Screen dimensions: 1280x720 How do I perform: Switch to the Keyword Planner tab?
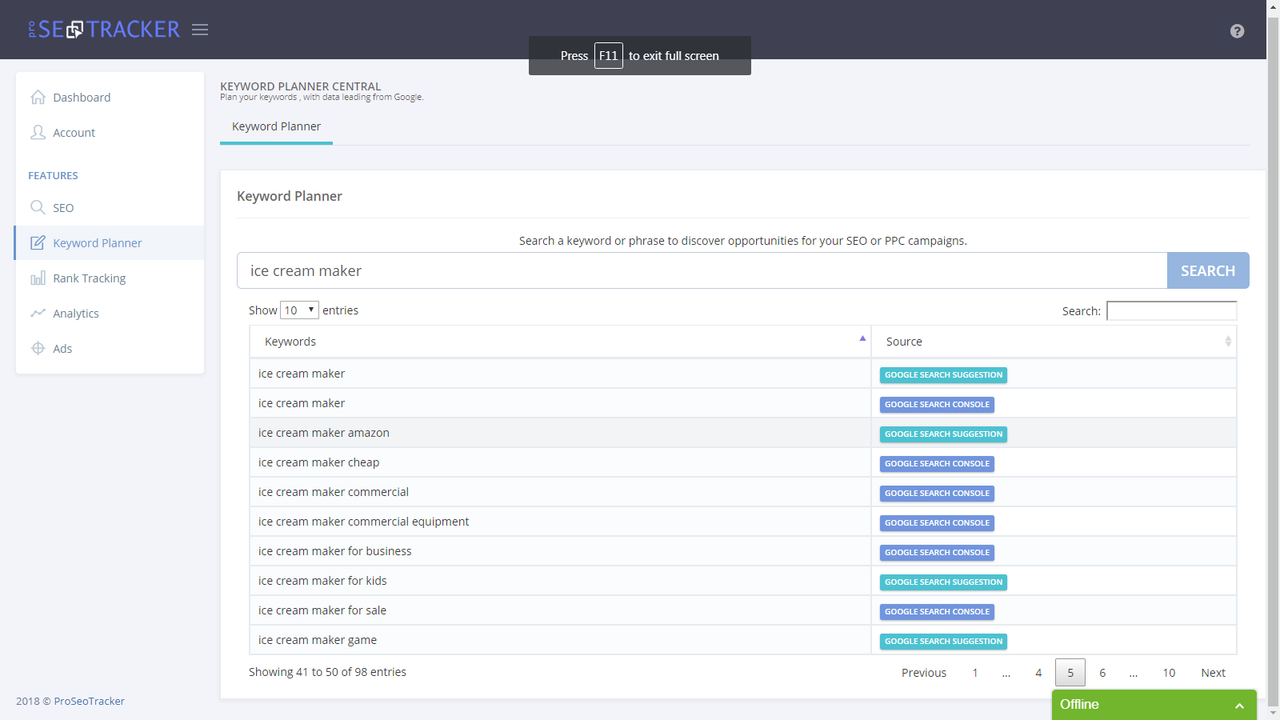(x=276, y=126)
